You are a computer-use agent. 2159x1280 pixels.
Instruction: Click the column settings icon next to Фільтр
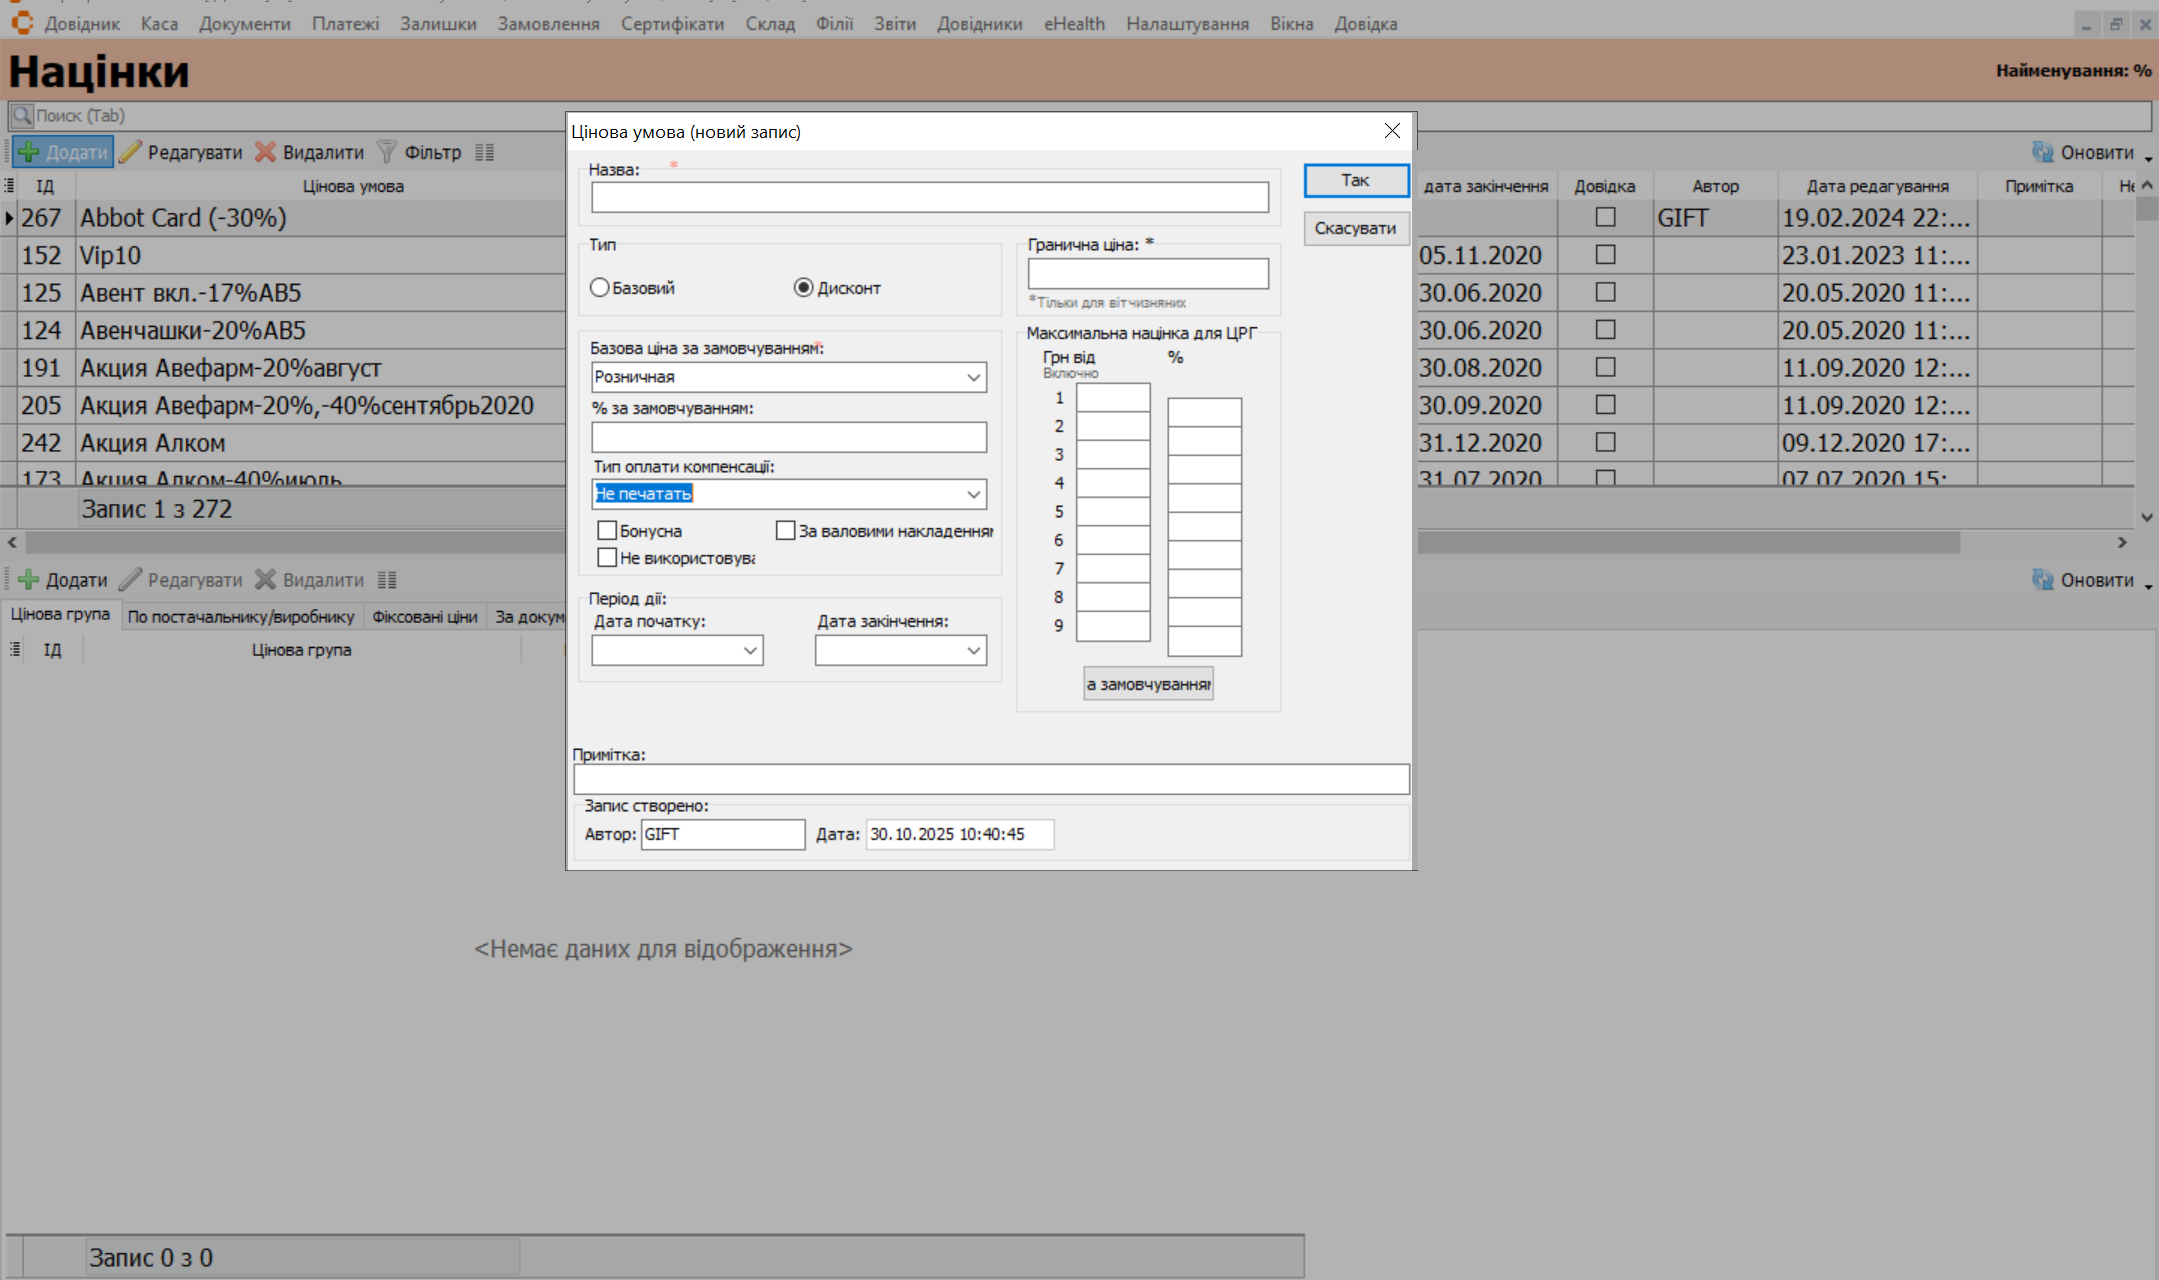485,152
